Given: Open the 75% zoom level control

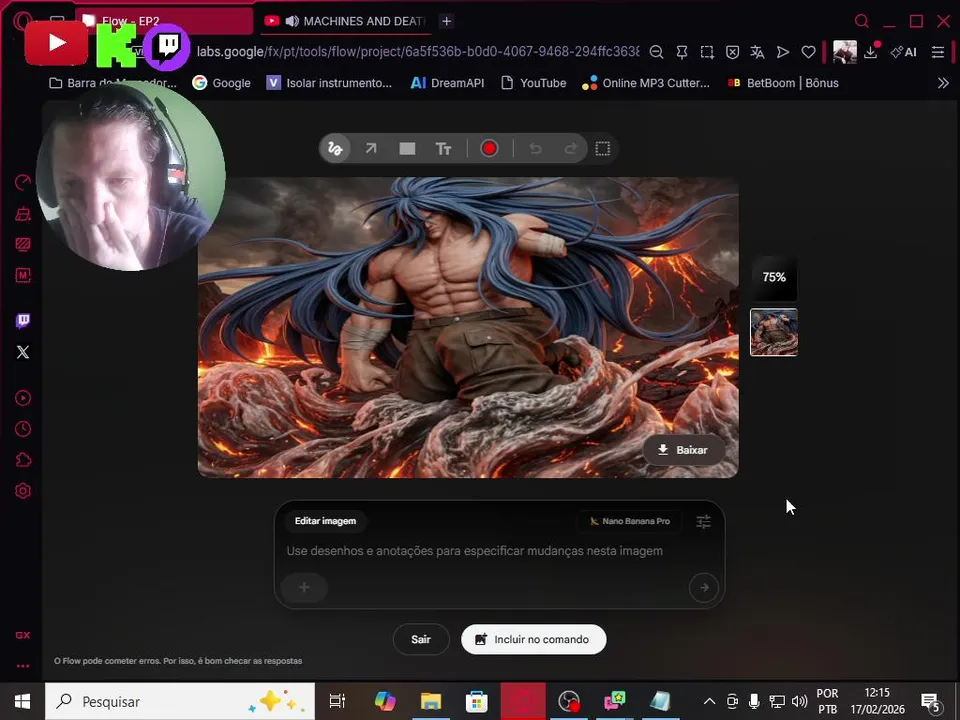Looking at the screenshot, I should pos(774,277).
